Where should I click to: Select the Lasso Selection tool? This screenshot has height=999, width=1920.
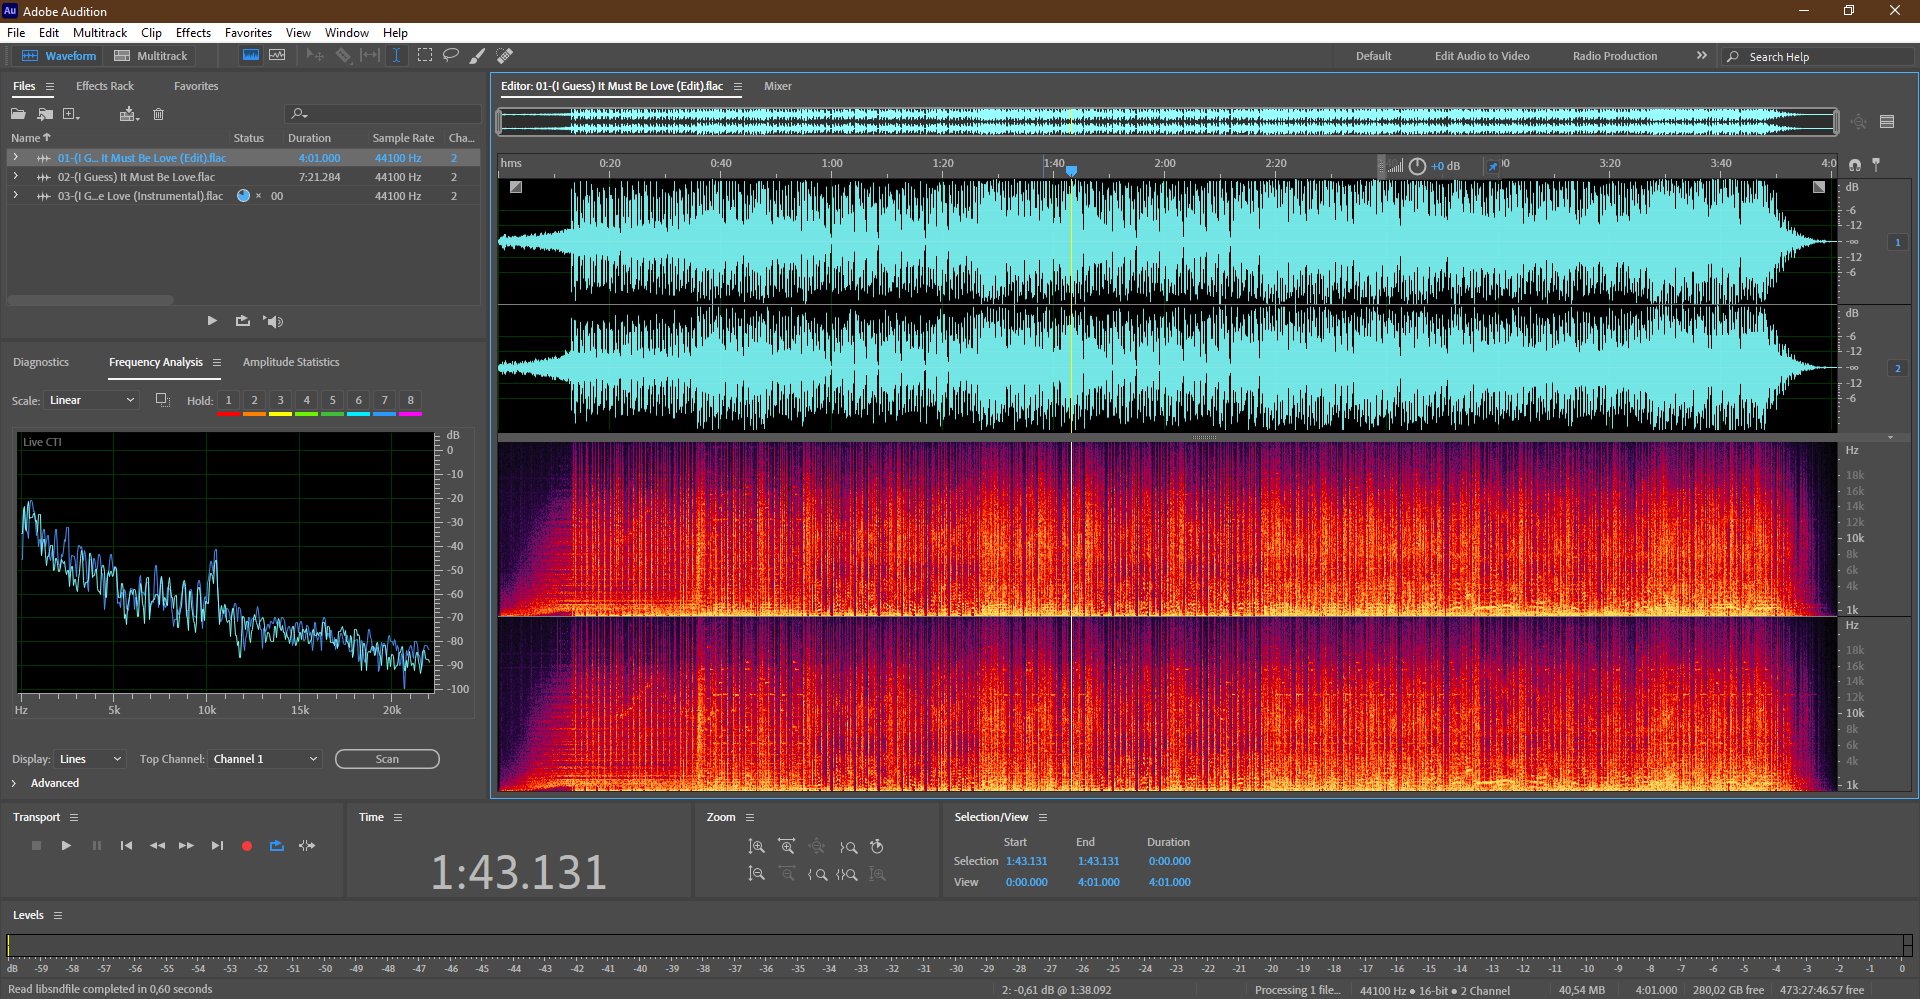pyautogui.click(x=451, y=55)
